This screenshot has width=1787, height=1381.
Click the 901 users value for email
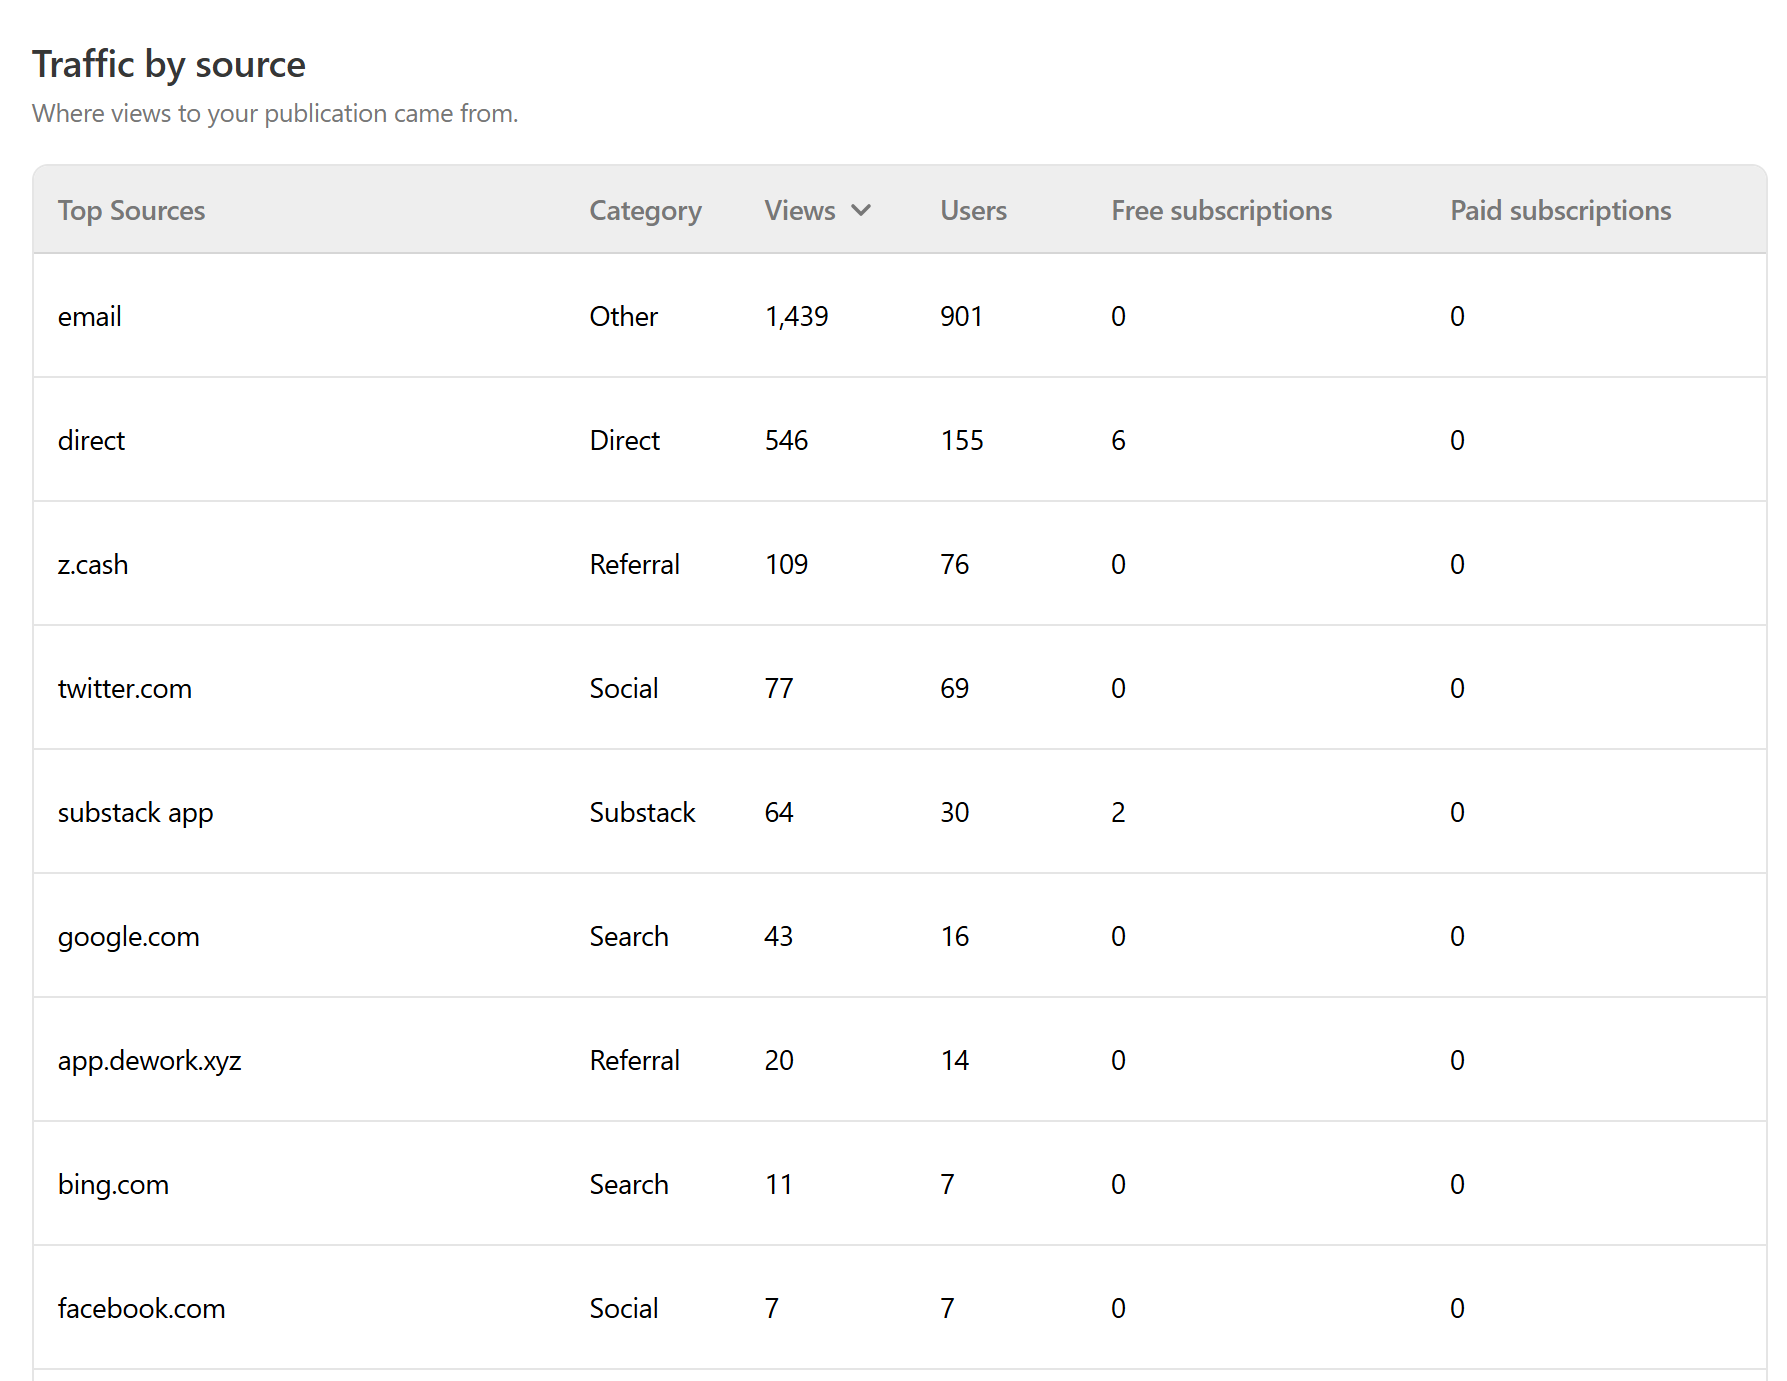[961, 316]
